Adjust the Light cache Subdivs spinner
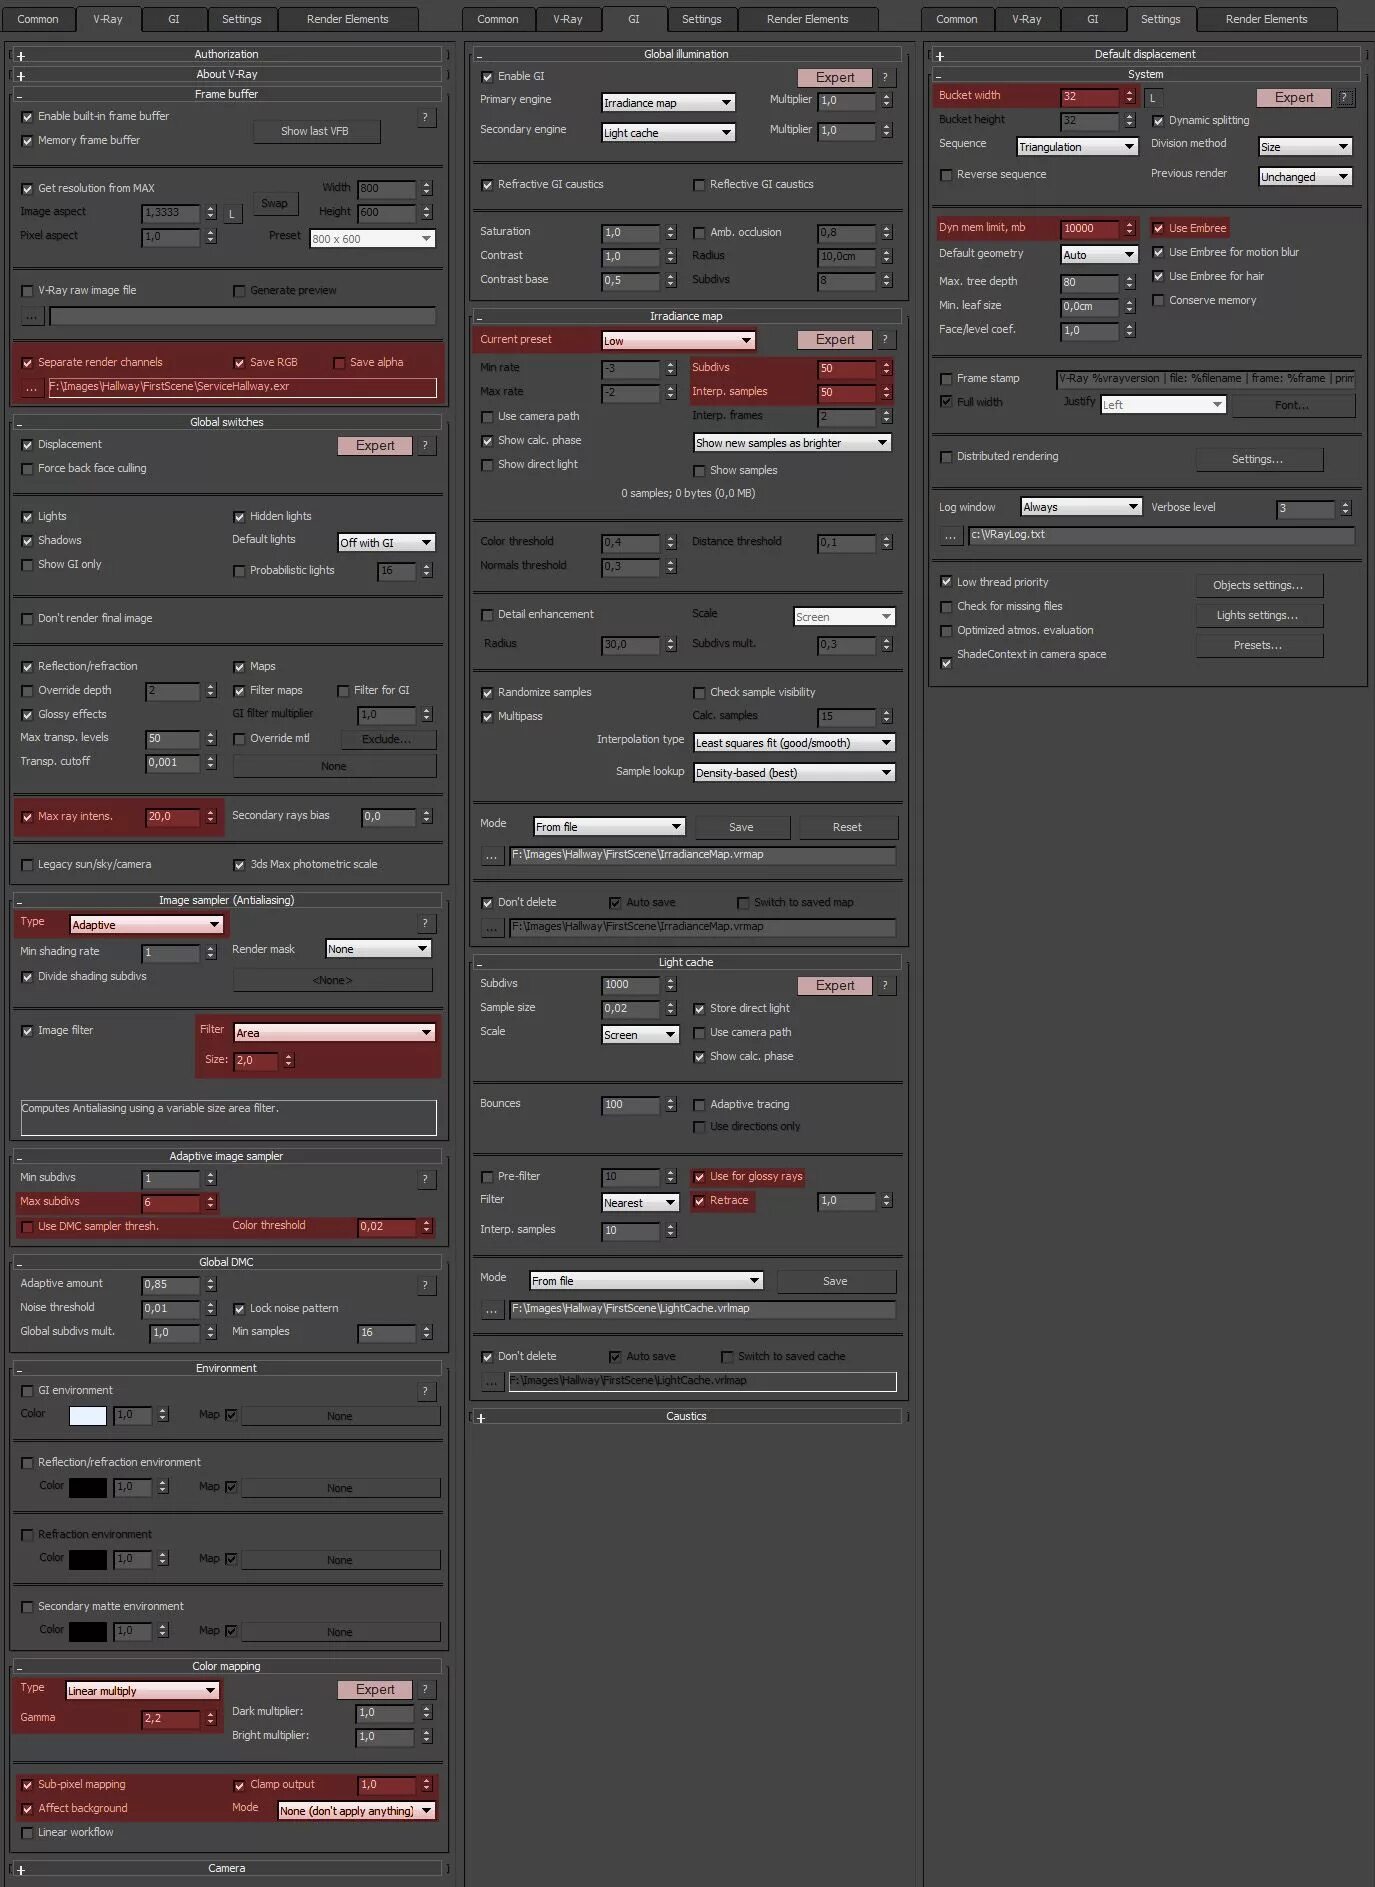The width and height of the screenshot is (1375, 1887). [670, 985]
